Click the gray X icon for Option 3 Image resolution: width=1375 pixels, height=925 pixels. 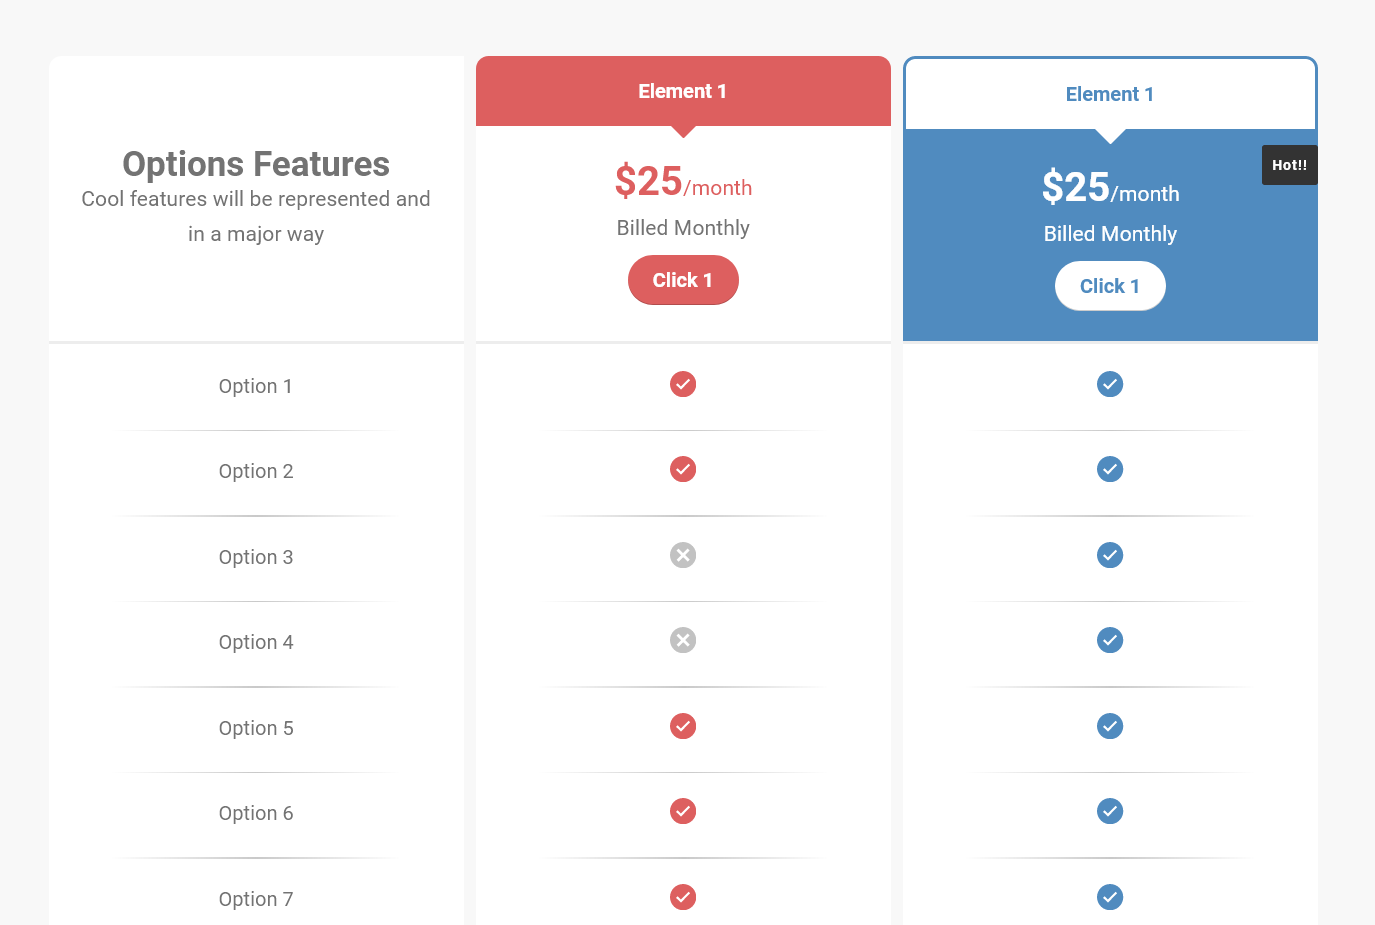point(683,555)
